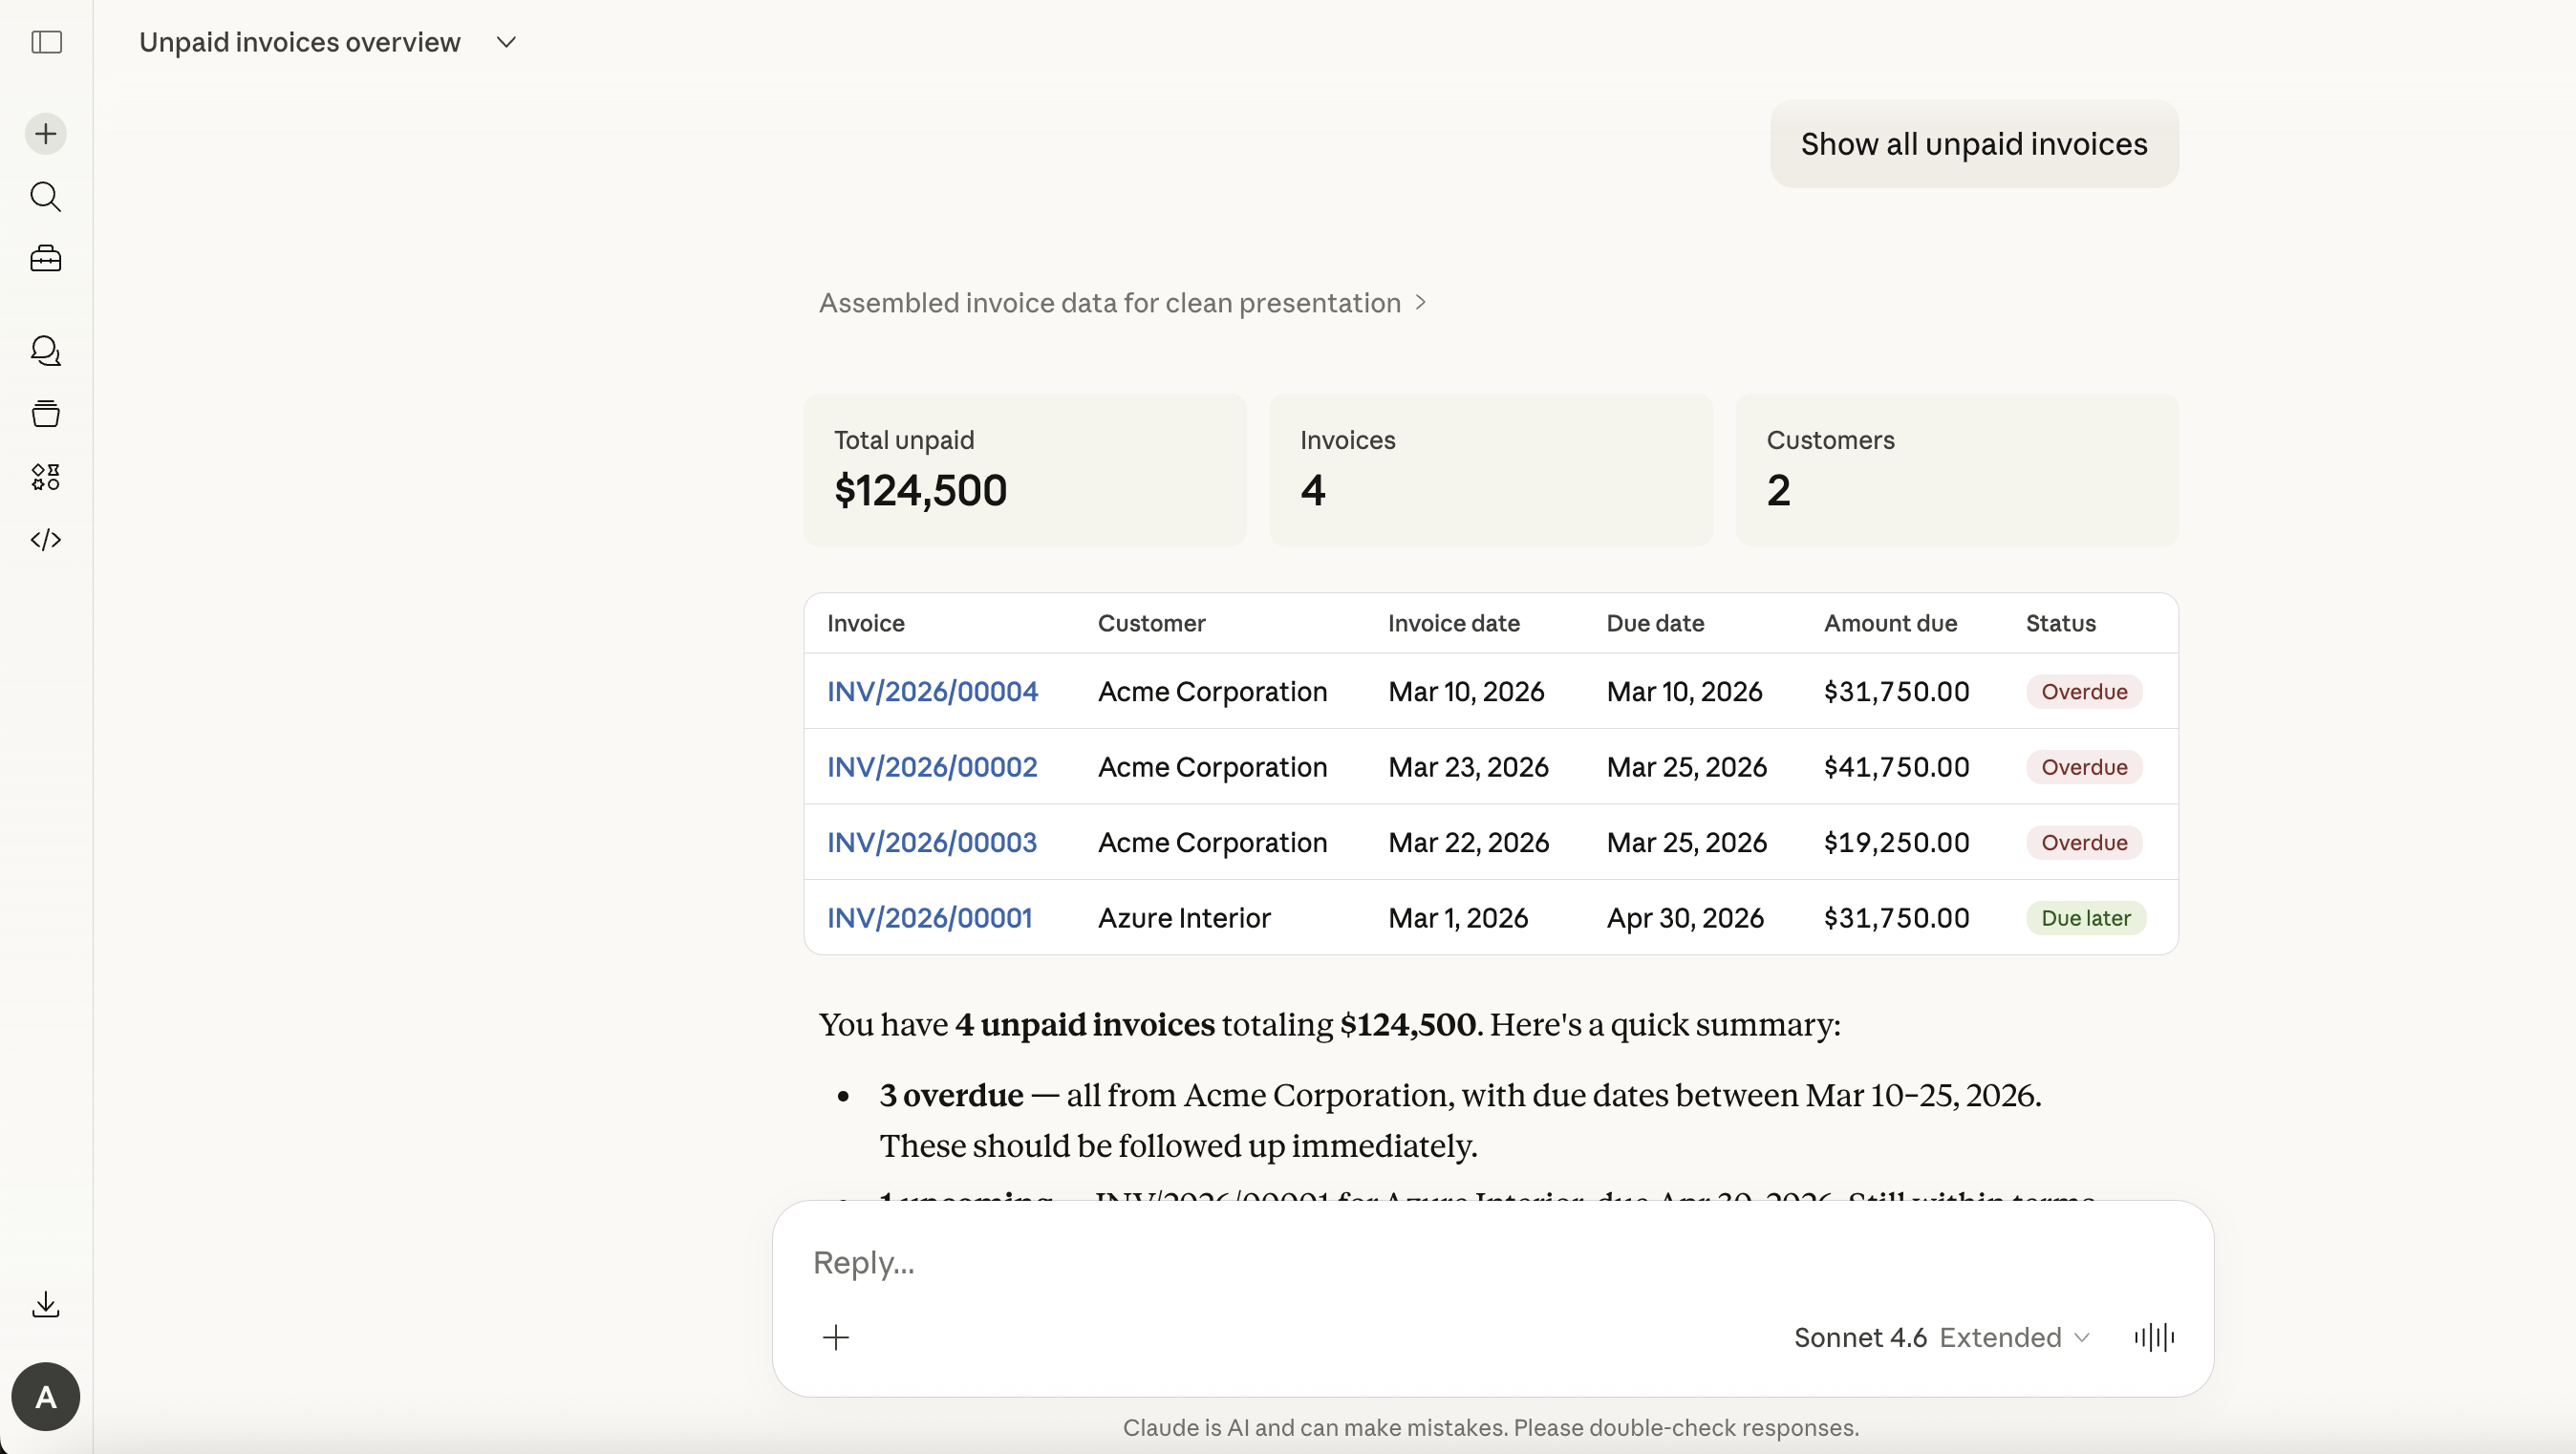Open the search icon in sidebar

click(46, 197)
